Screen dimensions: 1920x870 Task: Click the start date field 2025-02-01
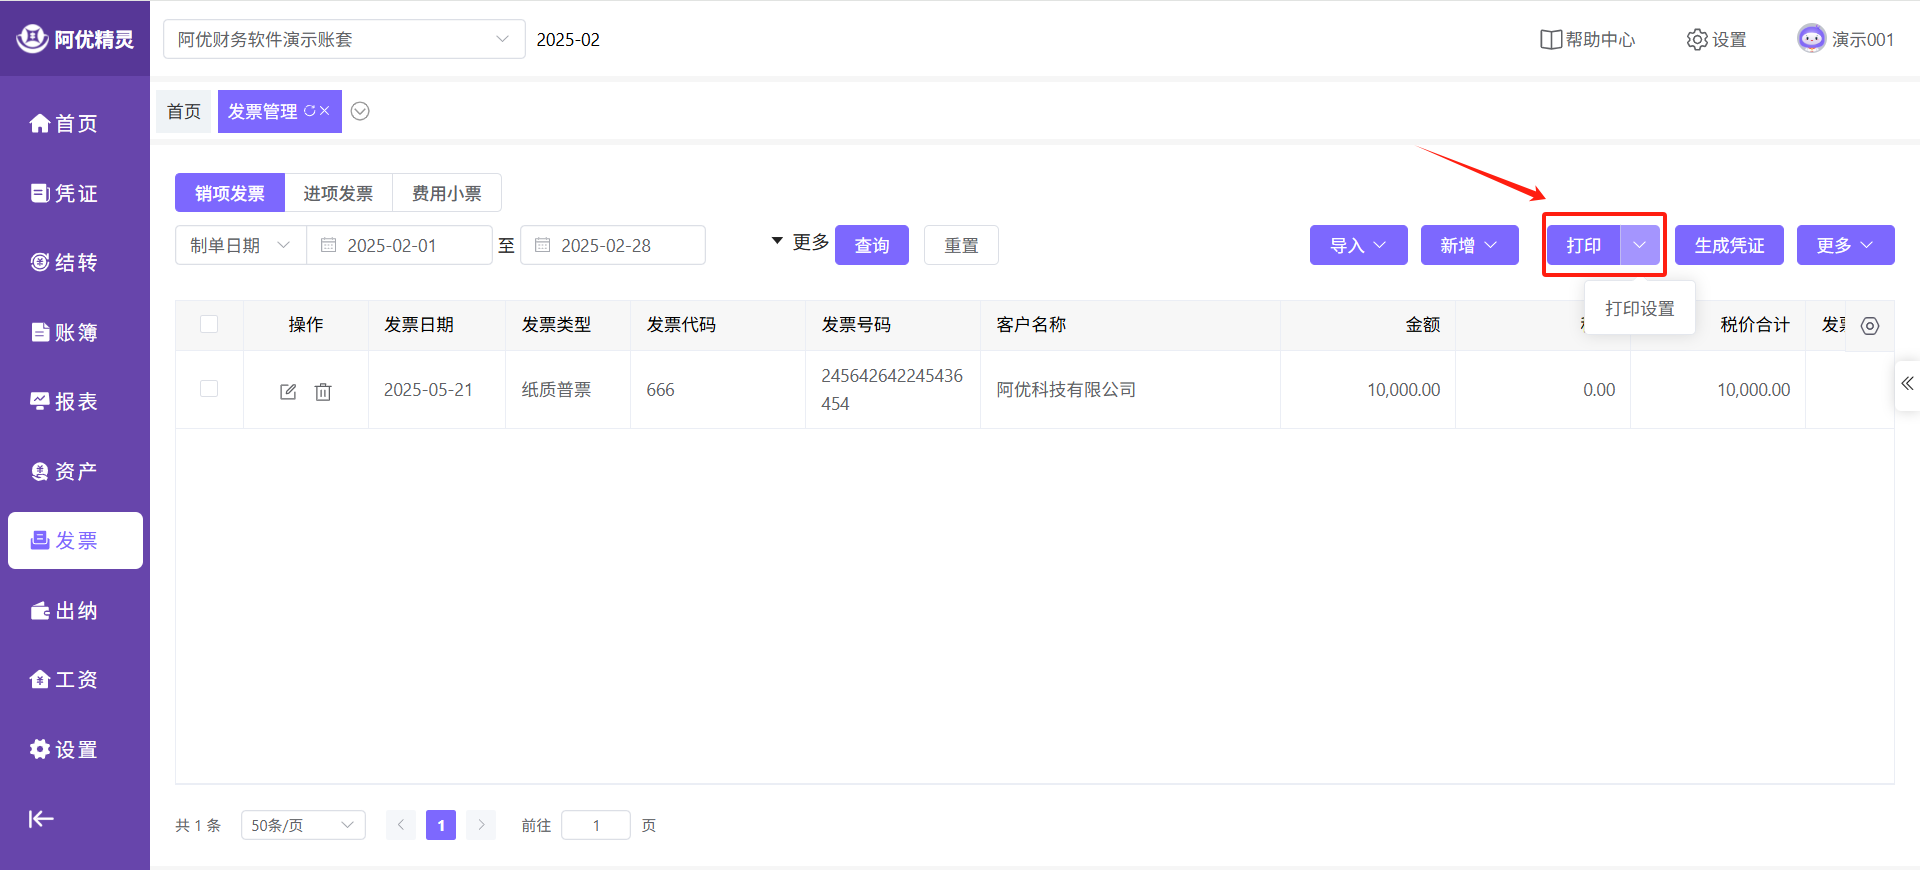[x=398, y=245]
